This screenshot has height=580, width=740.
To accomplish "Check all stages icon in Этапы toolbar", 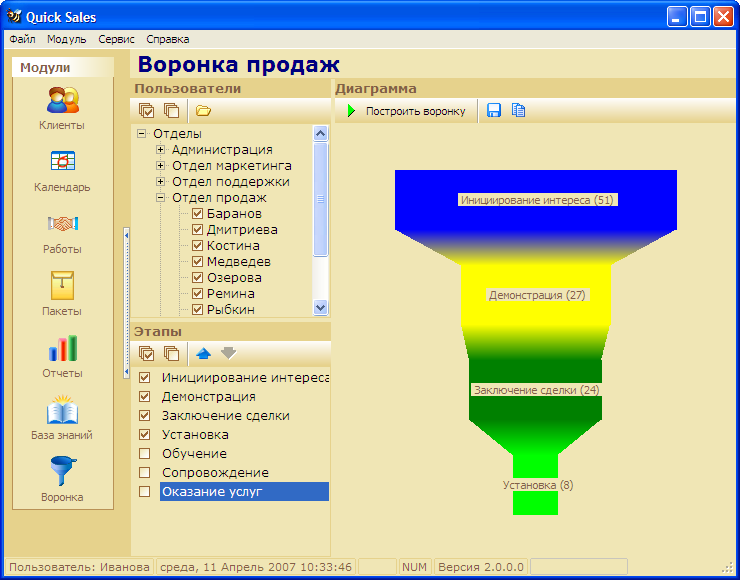I will click(x=146, y=353).
